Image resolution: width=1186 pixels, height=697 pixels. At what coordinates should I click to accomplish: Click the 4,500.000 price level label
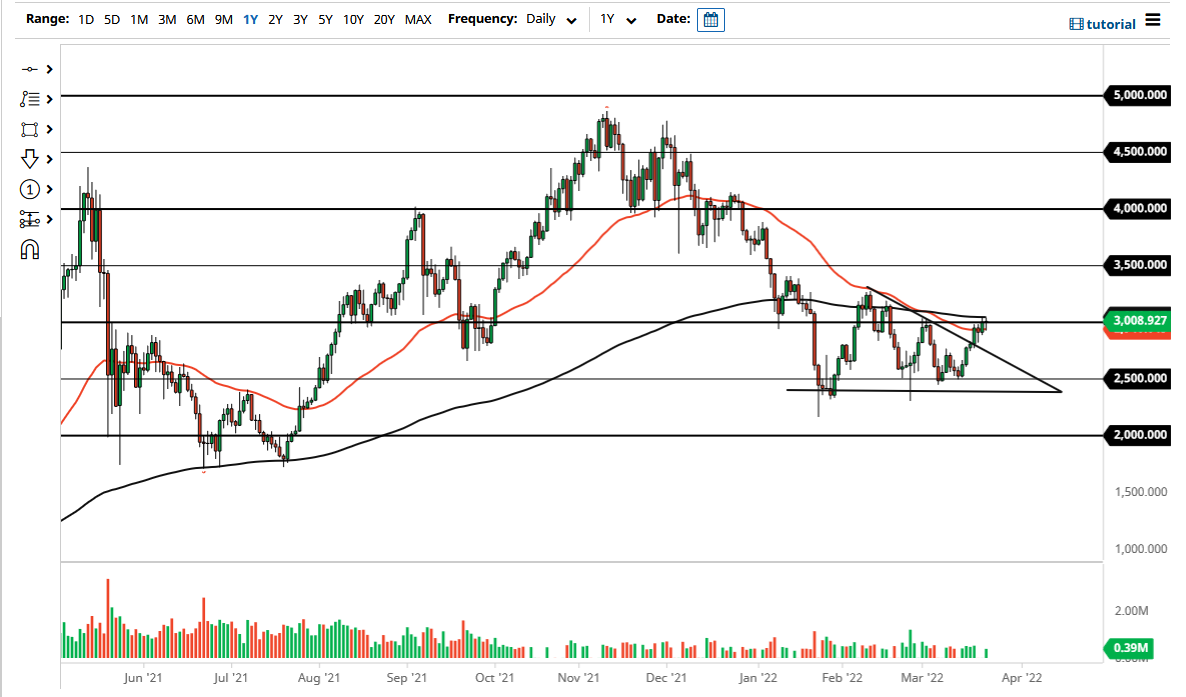tap(1137, 152)
